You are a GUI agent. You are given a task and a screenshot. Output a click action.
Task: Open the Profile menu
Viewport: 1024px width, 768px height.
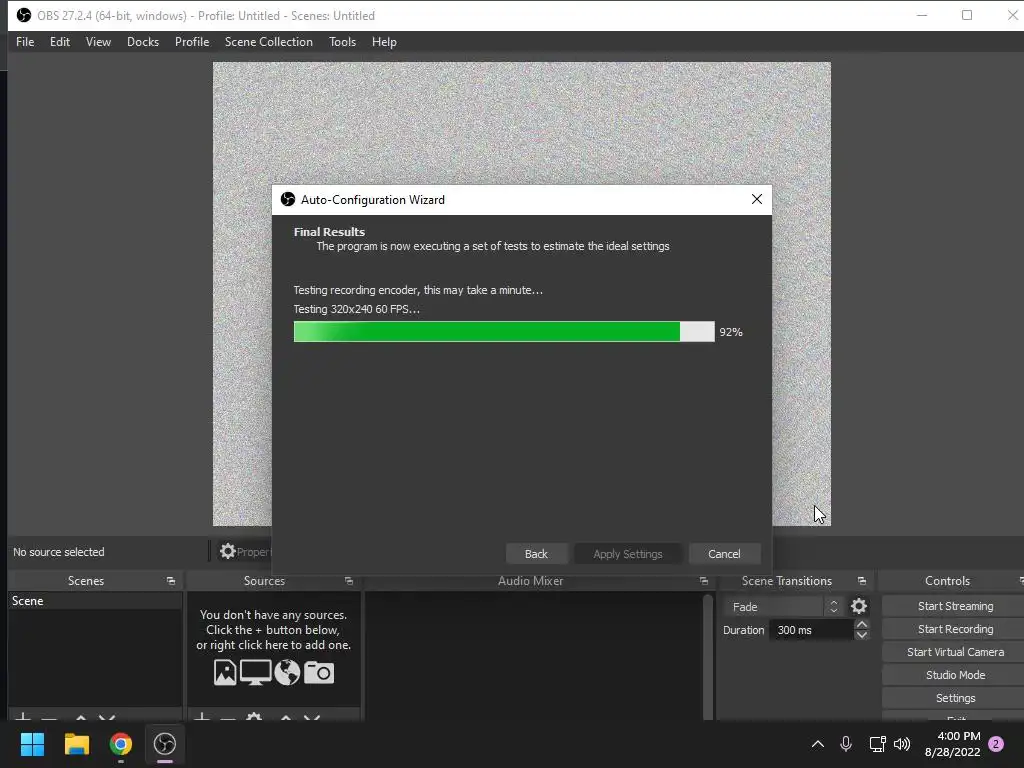point(192,42)
